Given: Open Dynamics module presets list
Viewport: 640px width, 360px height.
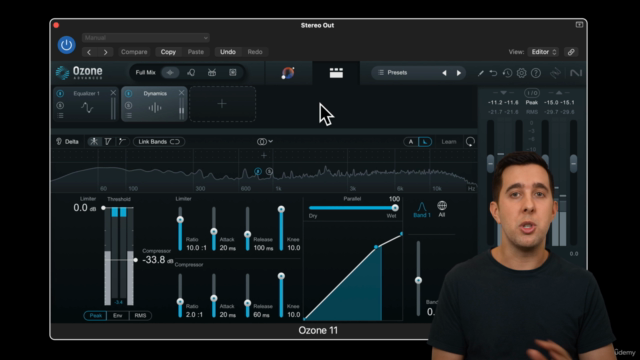Looking at the screenshot, I should 128,116.
